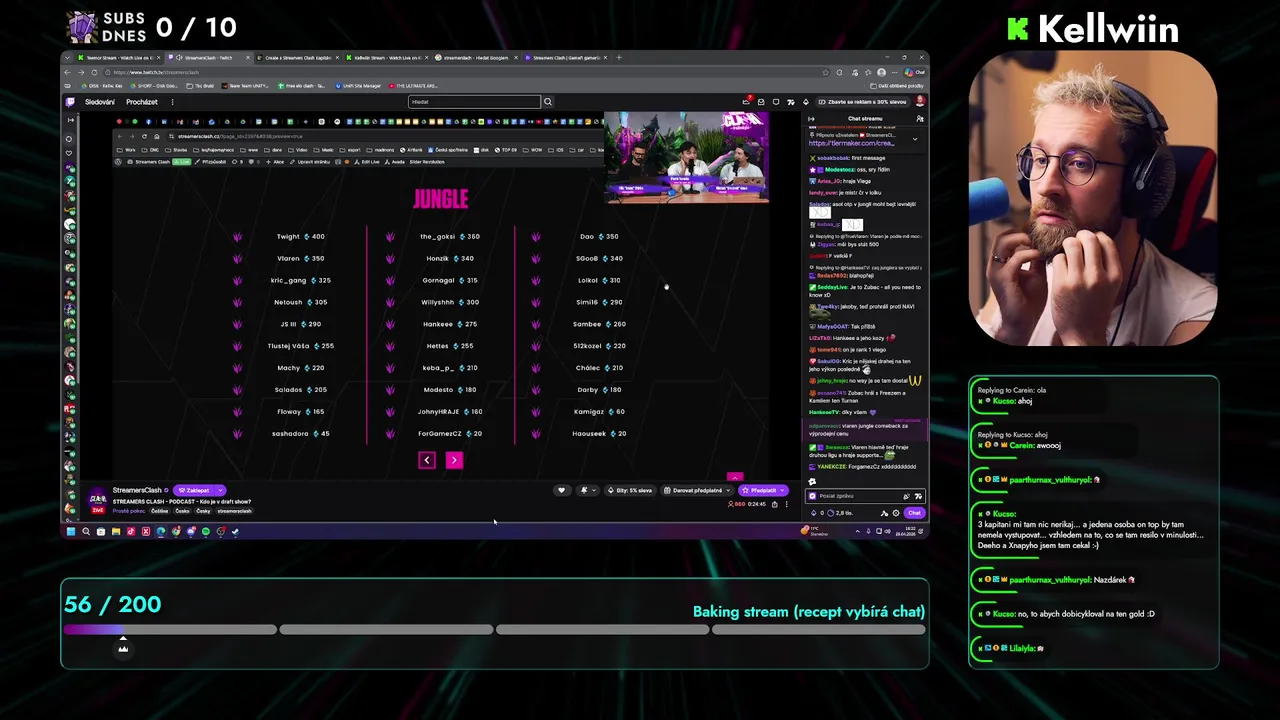
Task: Select Twight 400 in Jungle list
Action: pos(300,237)
